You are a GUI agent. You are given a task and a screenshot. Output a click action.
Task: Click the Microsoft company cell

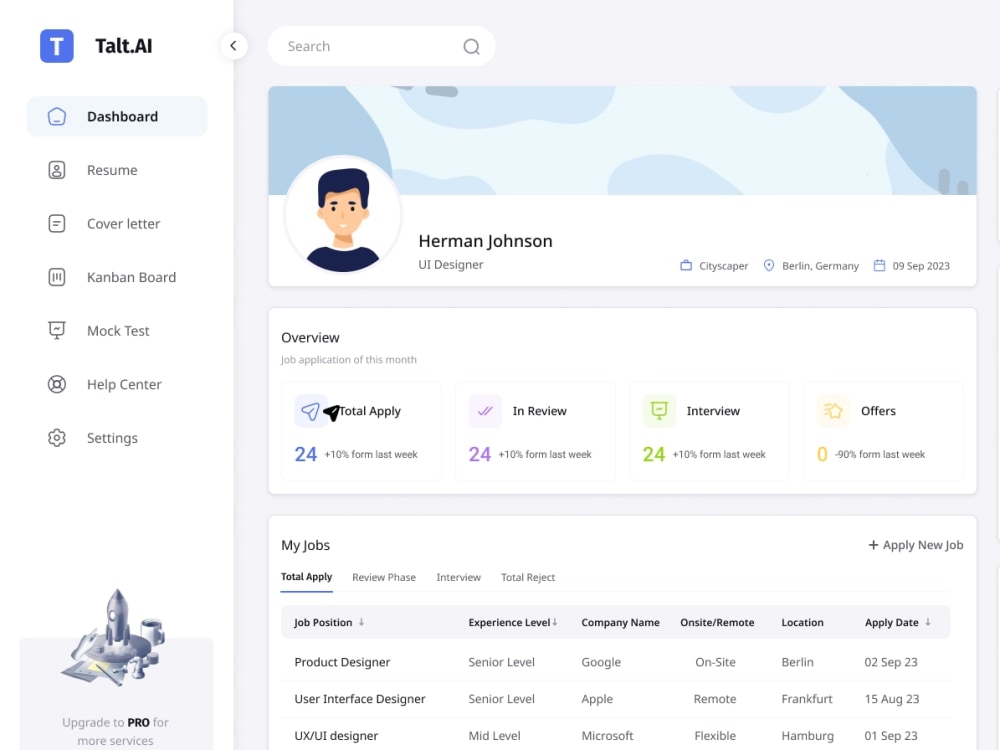pyautogui.click(x=607, y=735)
